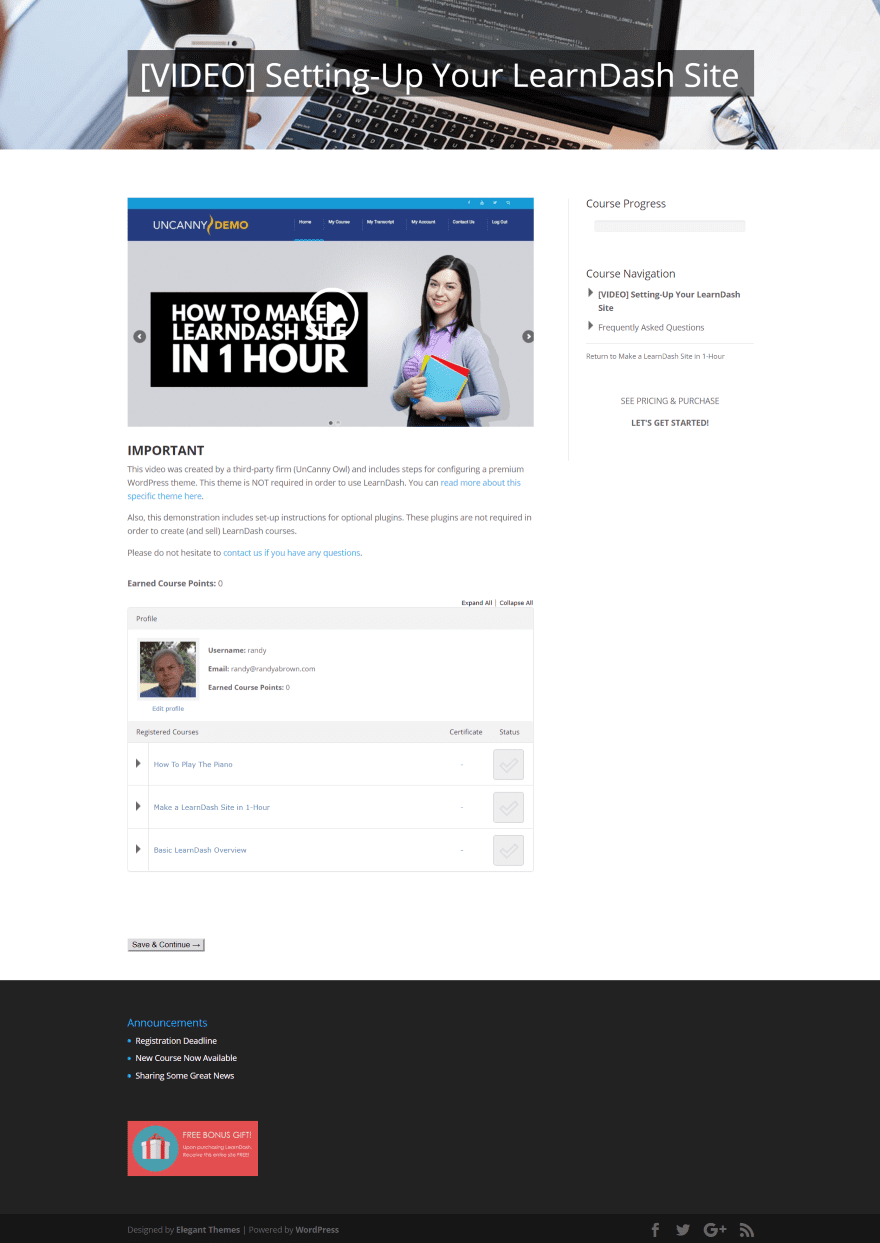This screenshot has width=880, height=1243.
Task: Open Contact Us in demo menu
Action: (463, 221)
